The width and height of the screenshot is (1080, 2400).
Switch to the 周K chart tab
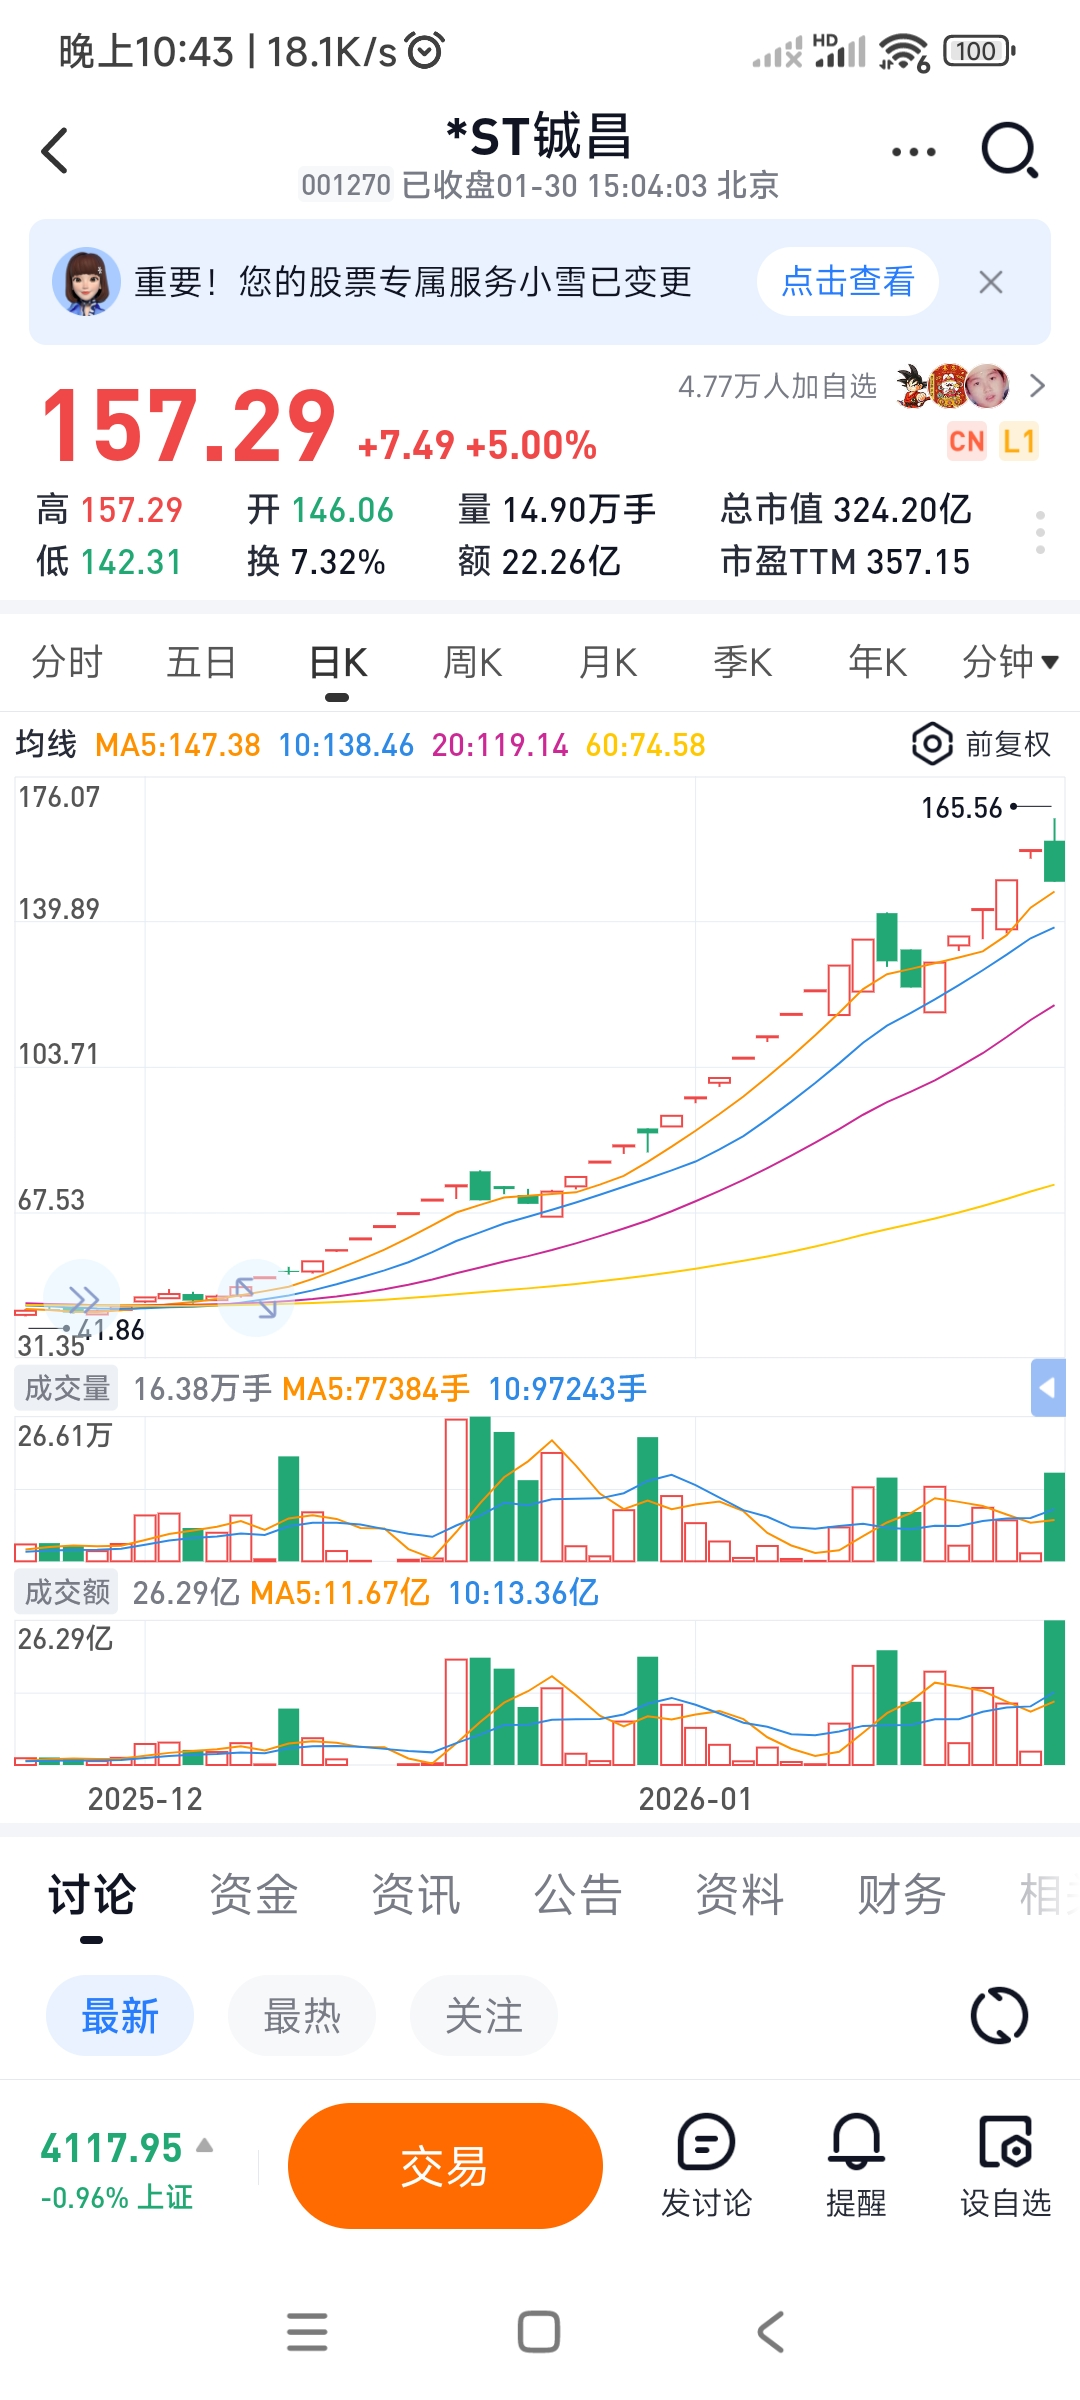(x=472, y=662)
